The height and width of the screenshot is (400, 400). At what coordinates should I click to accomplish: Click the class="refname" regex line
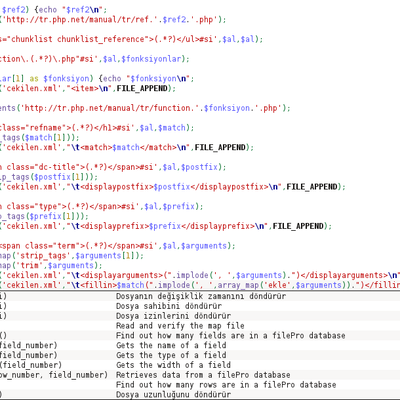point(97,128)
